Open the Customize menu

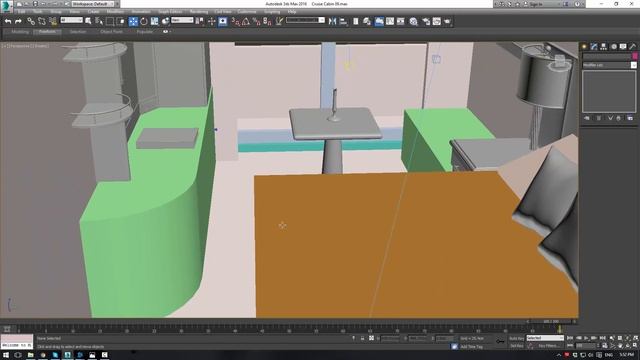pyautogui.click(x=247, y=12)
